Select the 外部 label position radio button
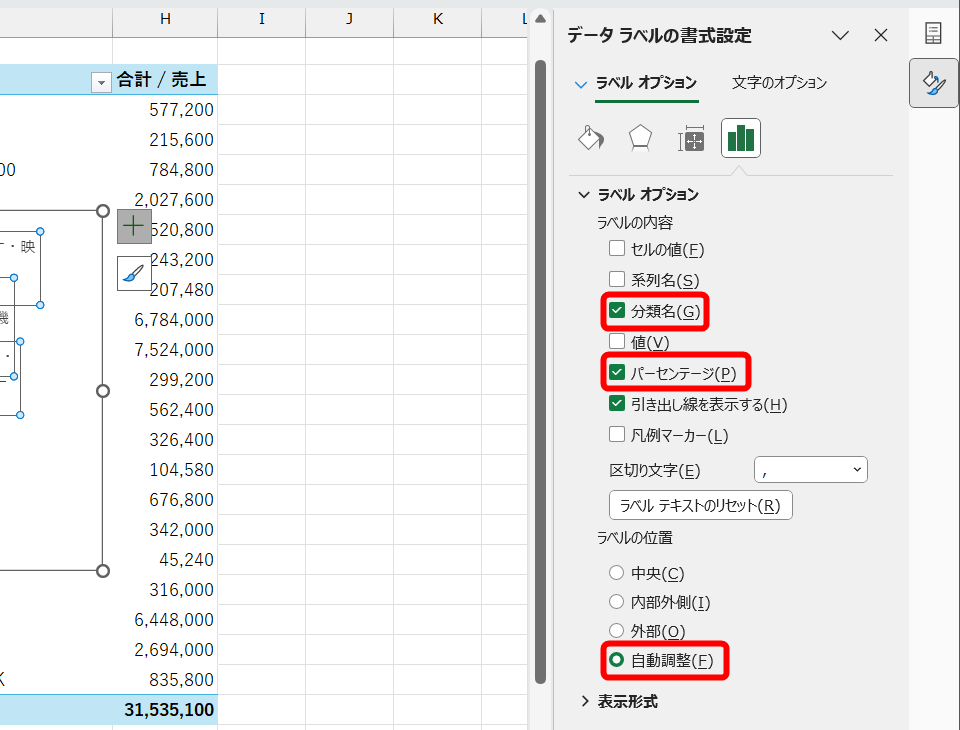Viewport: 960px width, 730px height. click(x=616, y=629)
